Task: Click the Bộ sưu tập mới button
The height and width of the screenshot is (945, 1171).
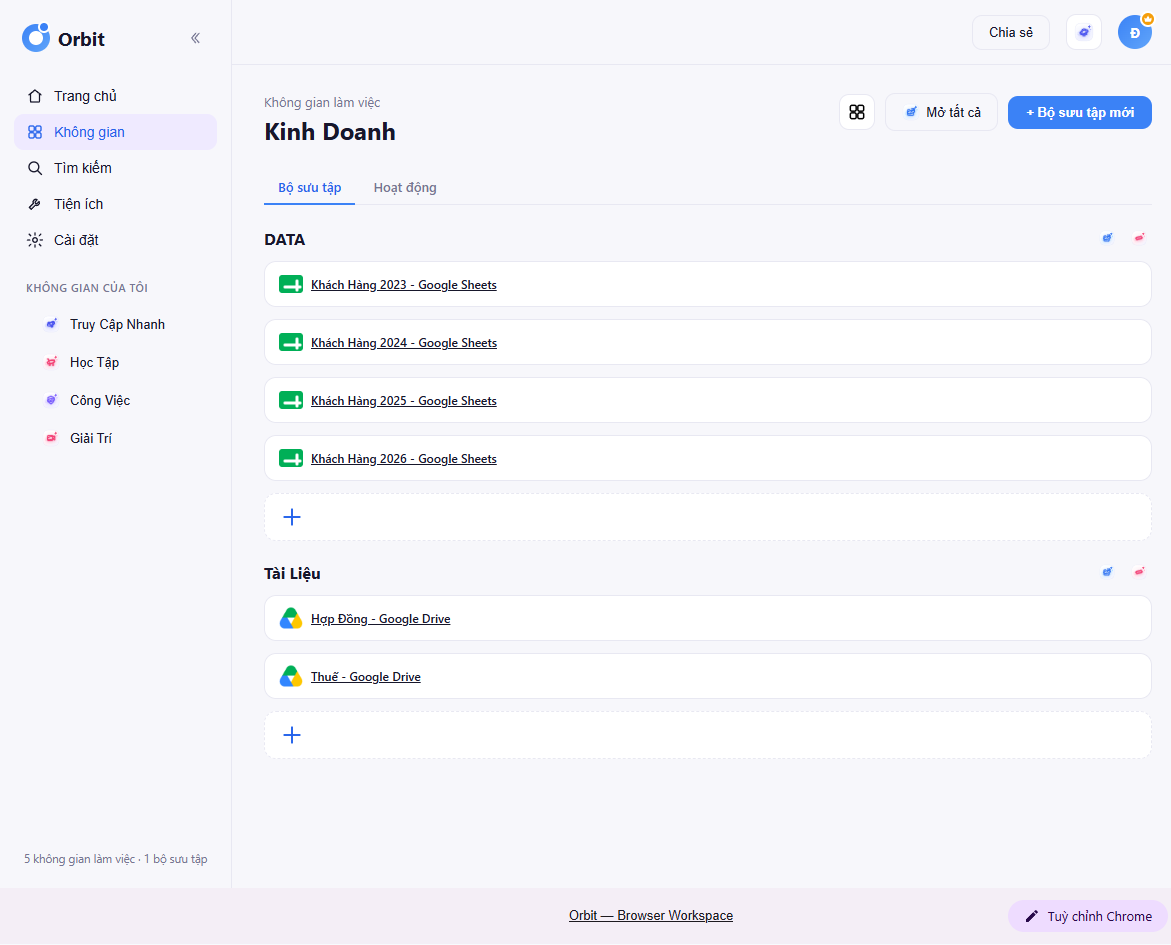Action: click(x=1079, y=112)
